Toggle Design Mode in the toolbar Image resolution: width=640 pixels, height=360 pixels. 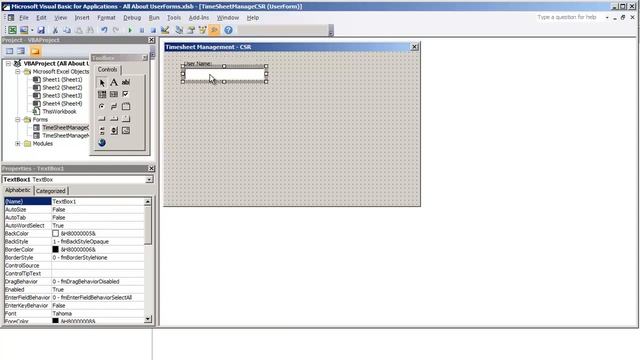pyautogui.click(x=165, y=30)
